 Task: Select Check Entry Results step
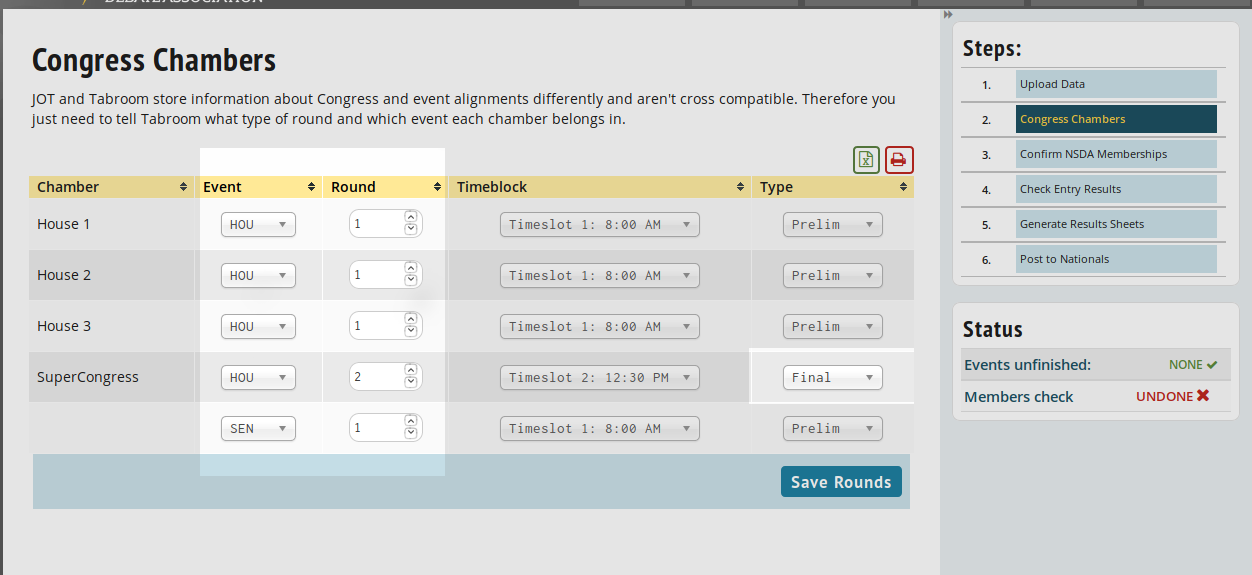tap(1115, 189)
